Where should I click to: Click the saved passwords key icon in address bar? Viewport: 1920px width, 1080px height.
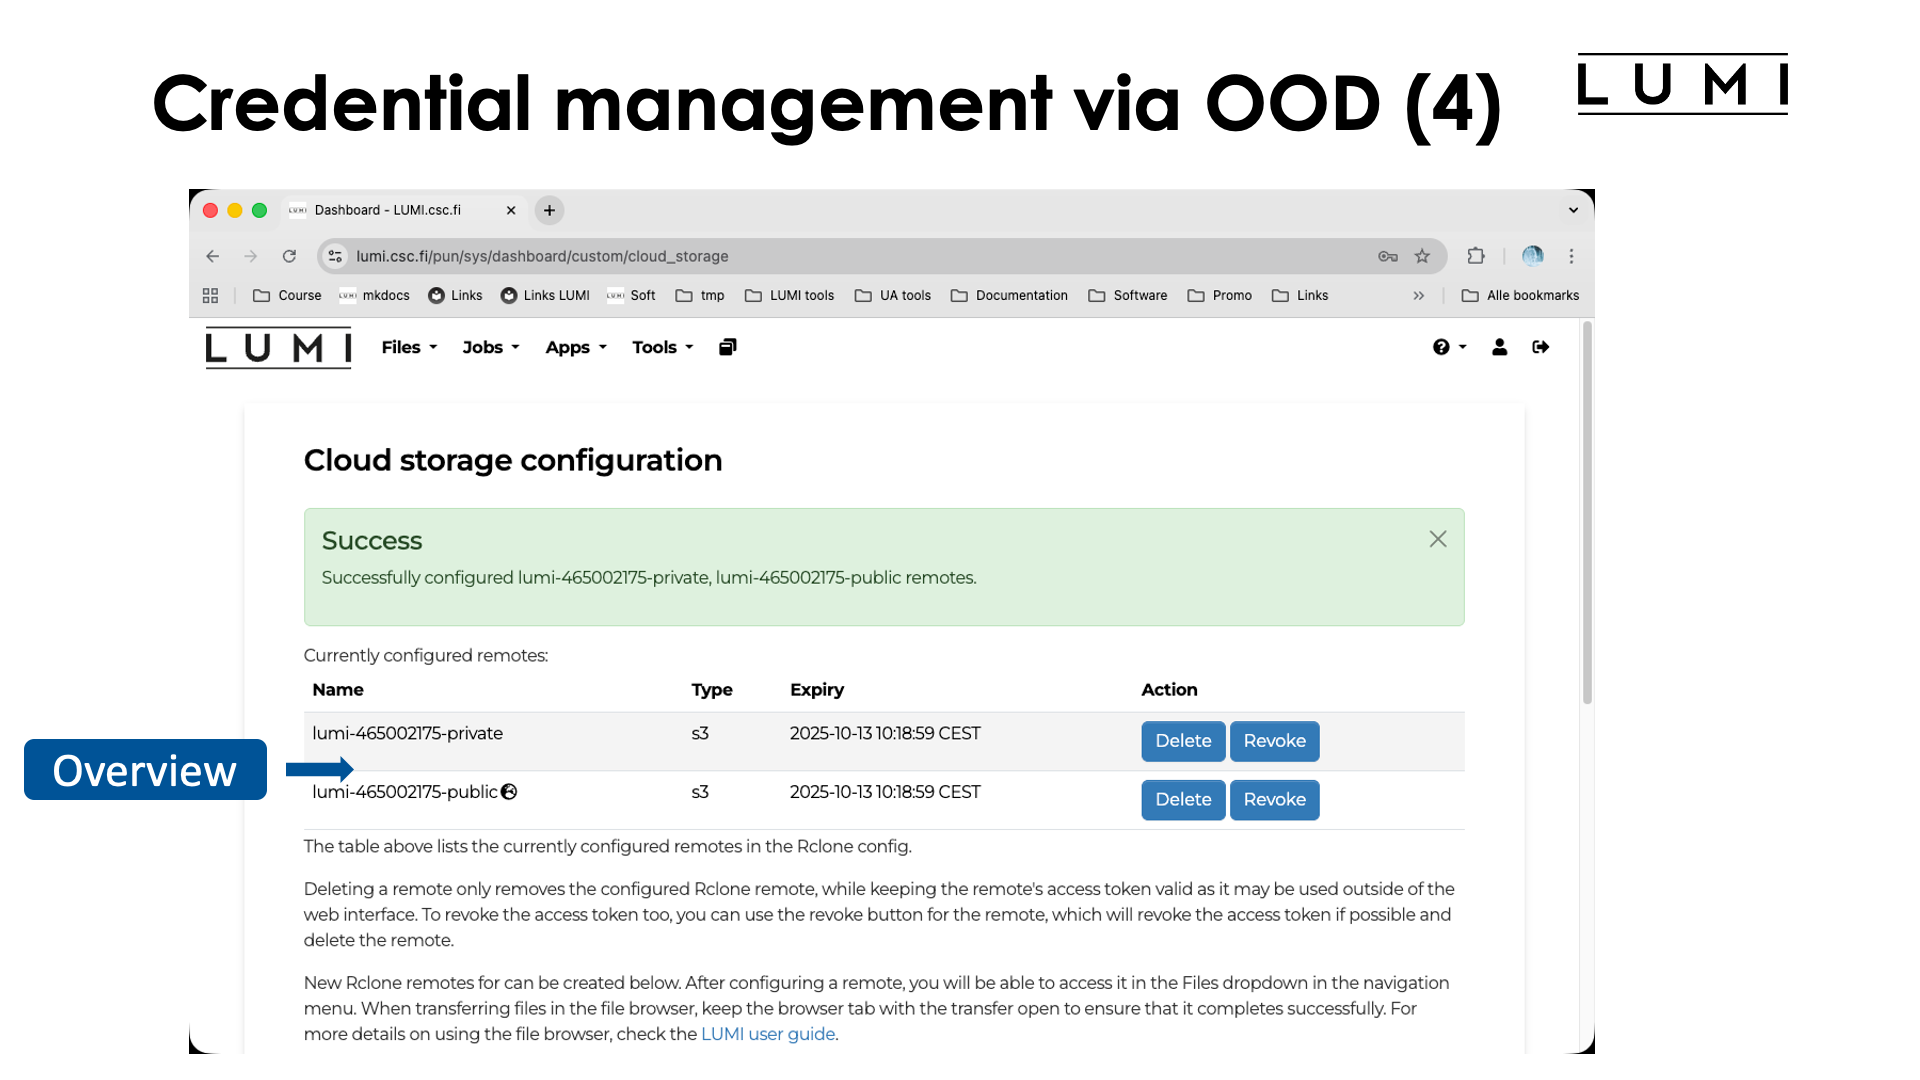click(x=1388, y=256)
